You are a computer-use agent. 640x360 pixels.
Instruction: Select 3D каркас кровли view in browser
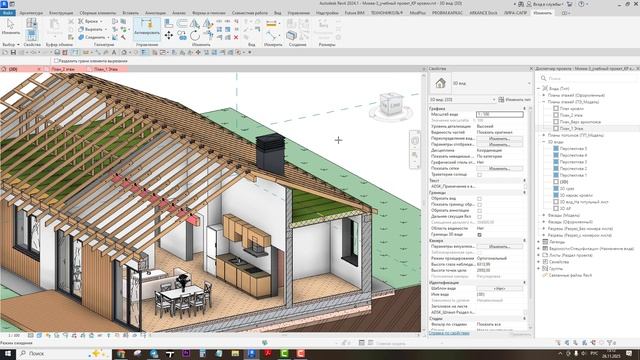pos(576,195)
